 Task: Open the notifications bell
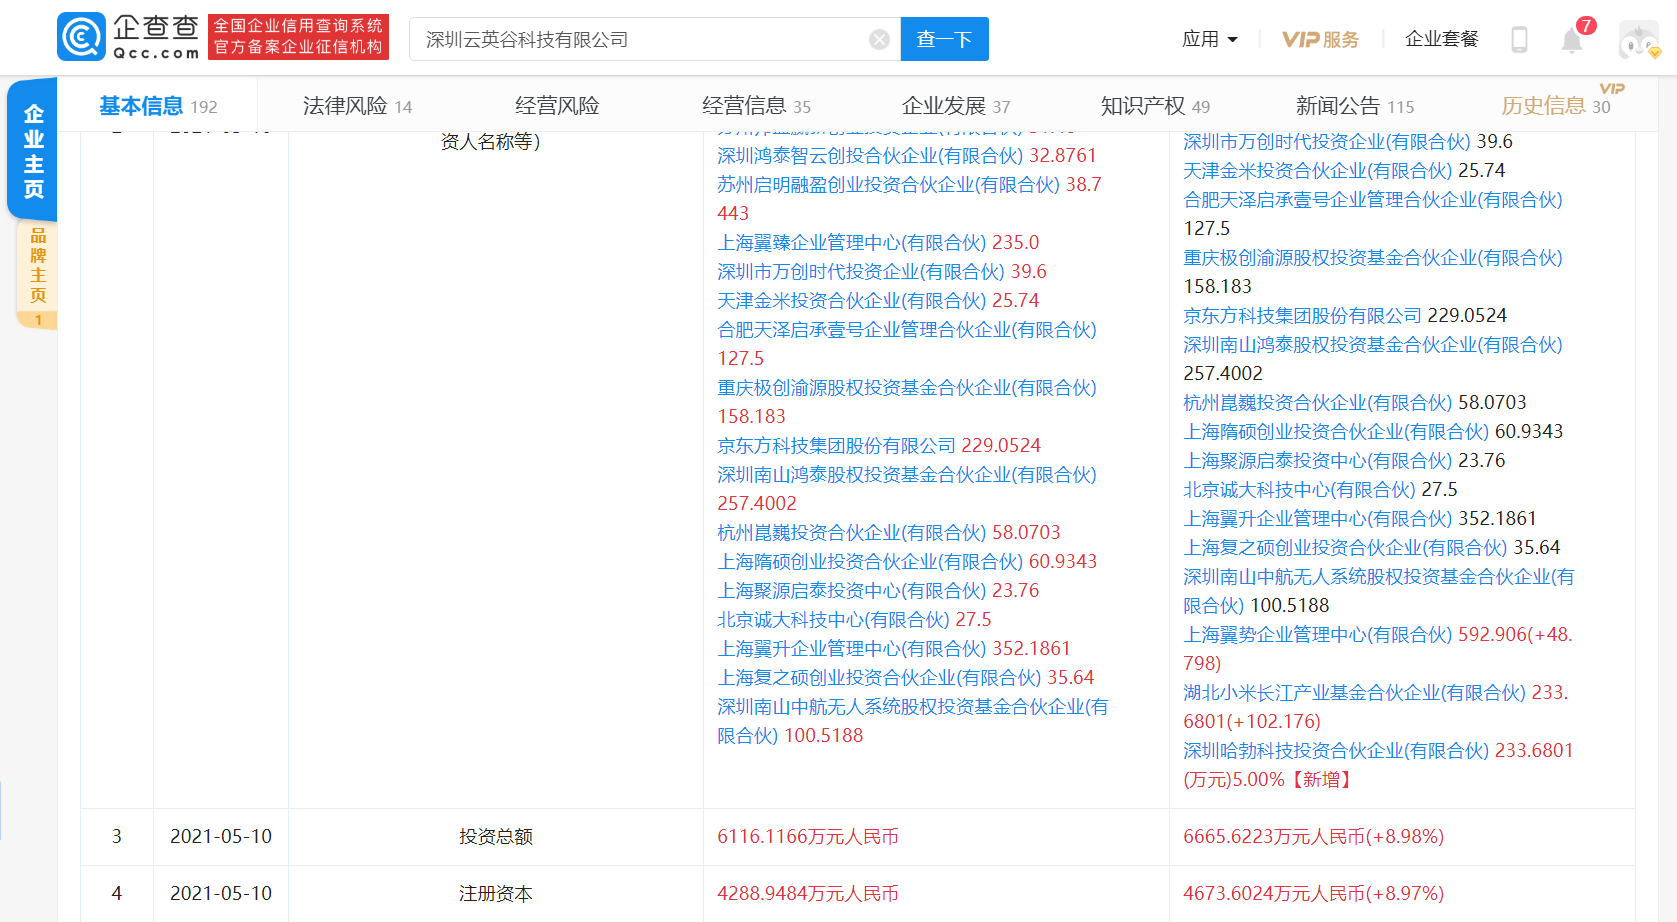click(1572, 40)
